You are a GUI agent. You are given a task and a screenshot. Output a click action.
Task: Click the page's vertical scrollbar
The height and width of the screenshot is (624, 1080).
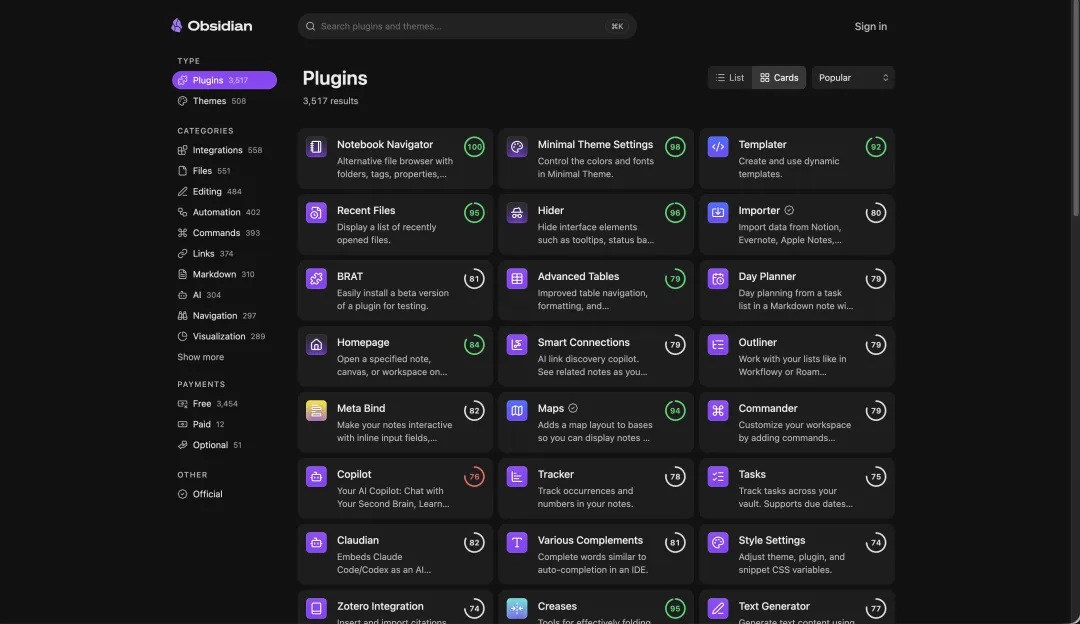(x=1075, y=110)
